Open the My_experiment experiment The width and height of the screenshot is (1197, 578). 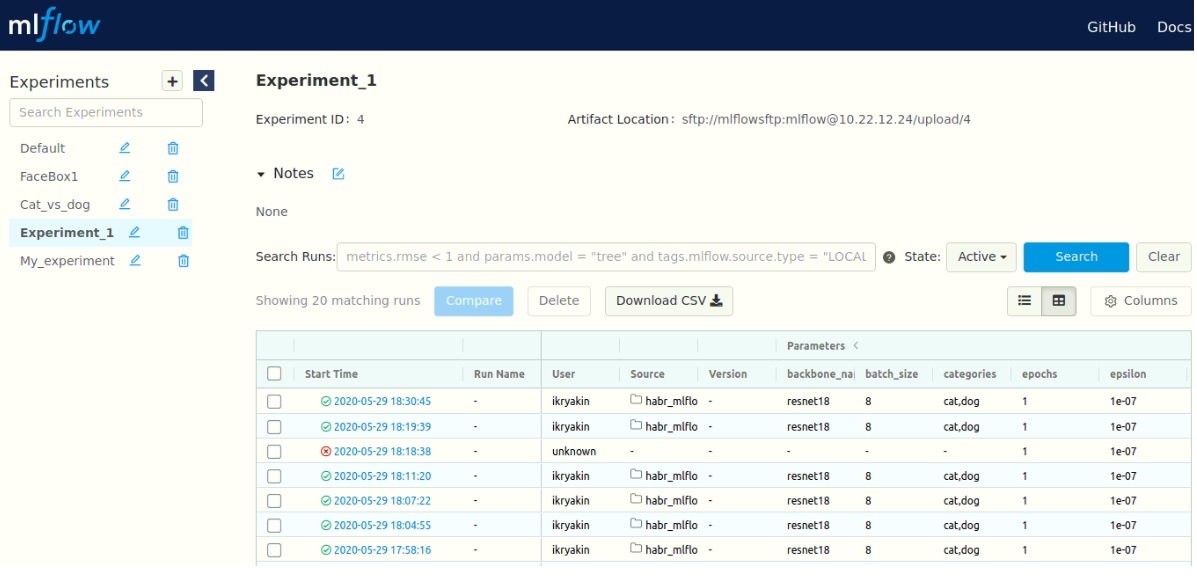(x=67, y=261)
